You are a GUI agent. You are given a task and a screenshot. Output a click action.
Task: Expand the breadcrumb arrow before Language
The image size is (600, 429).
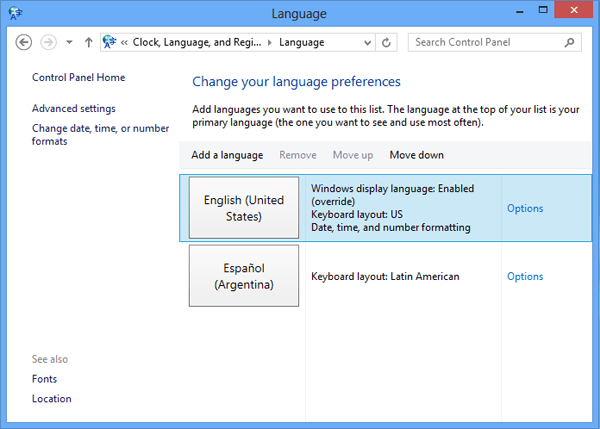270,42
